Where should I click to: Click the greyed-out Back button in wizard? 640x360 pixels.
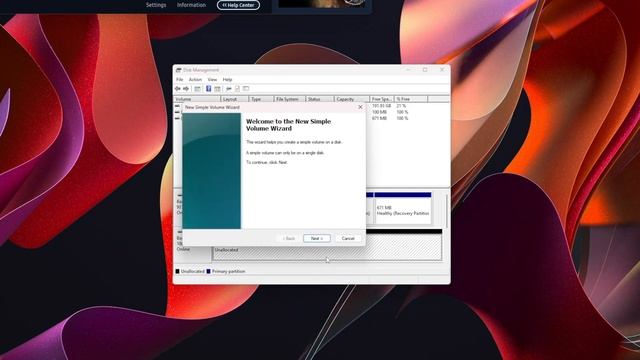point(289,238)
